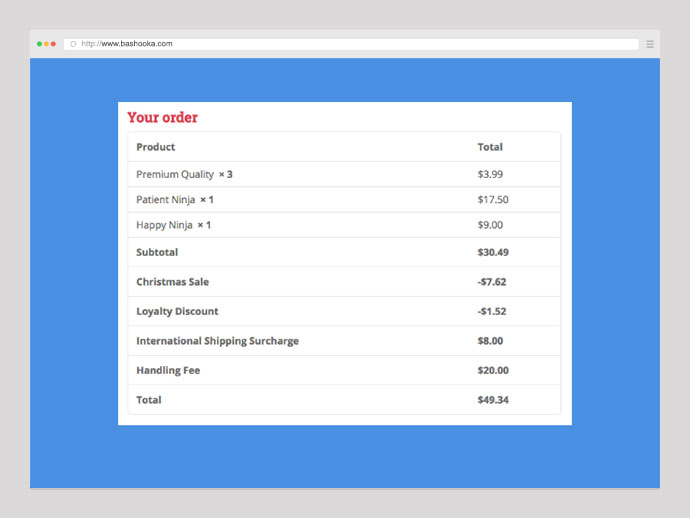Click the 'Christmas Sale' label
This screenshot has height=518, width=690.
coord(172,282)
